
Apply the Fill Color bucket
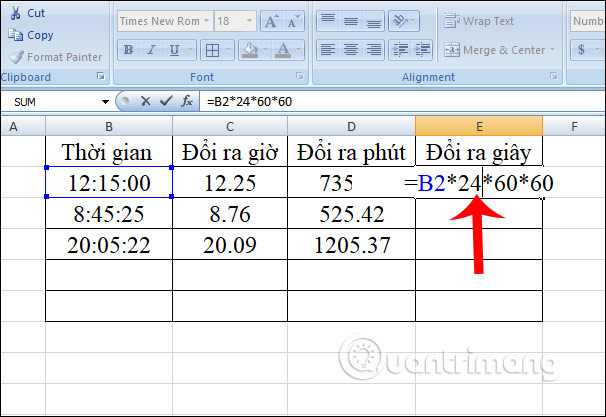[x=250, y=50]
